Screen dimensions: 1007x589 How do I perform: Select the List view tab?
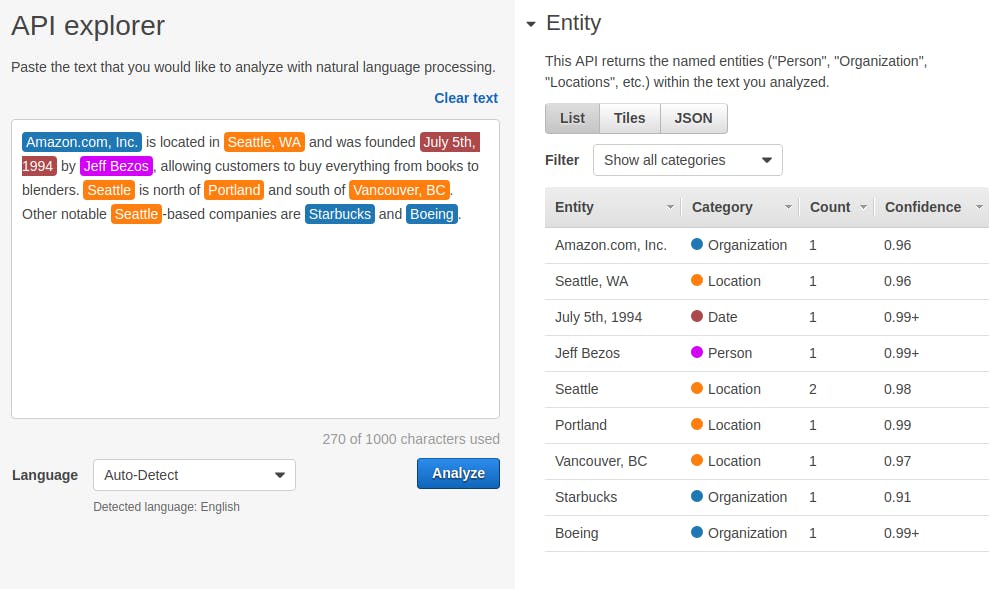click(572, 118)
